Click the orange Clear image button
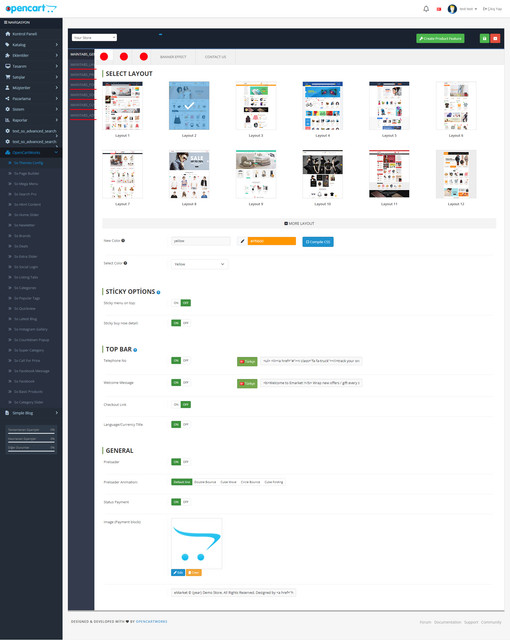 click(x=194, y=573)
